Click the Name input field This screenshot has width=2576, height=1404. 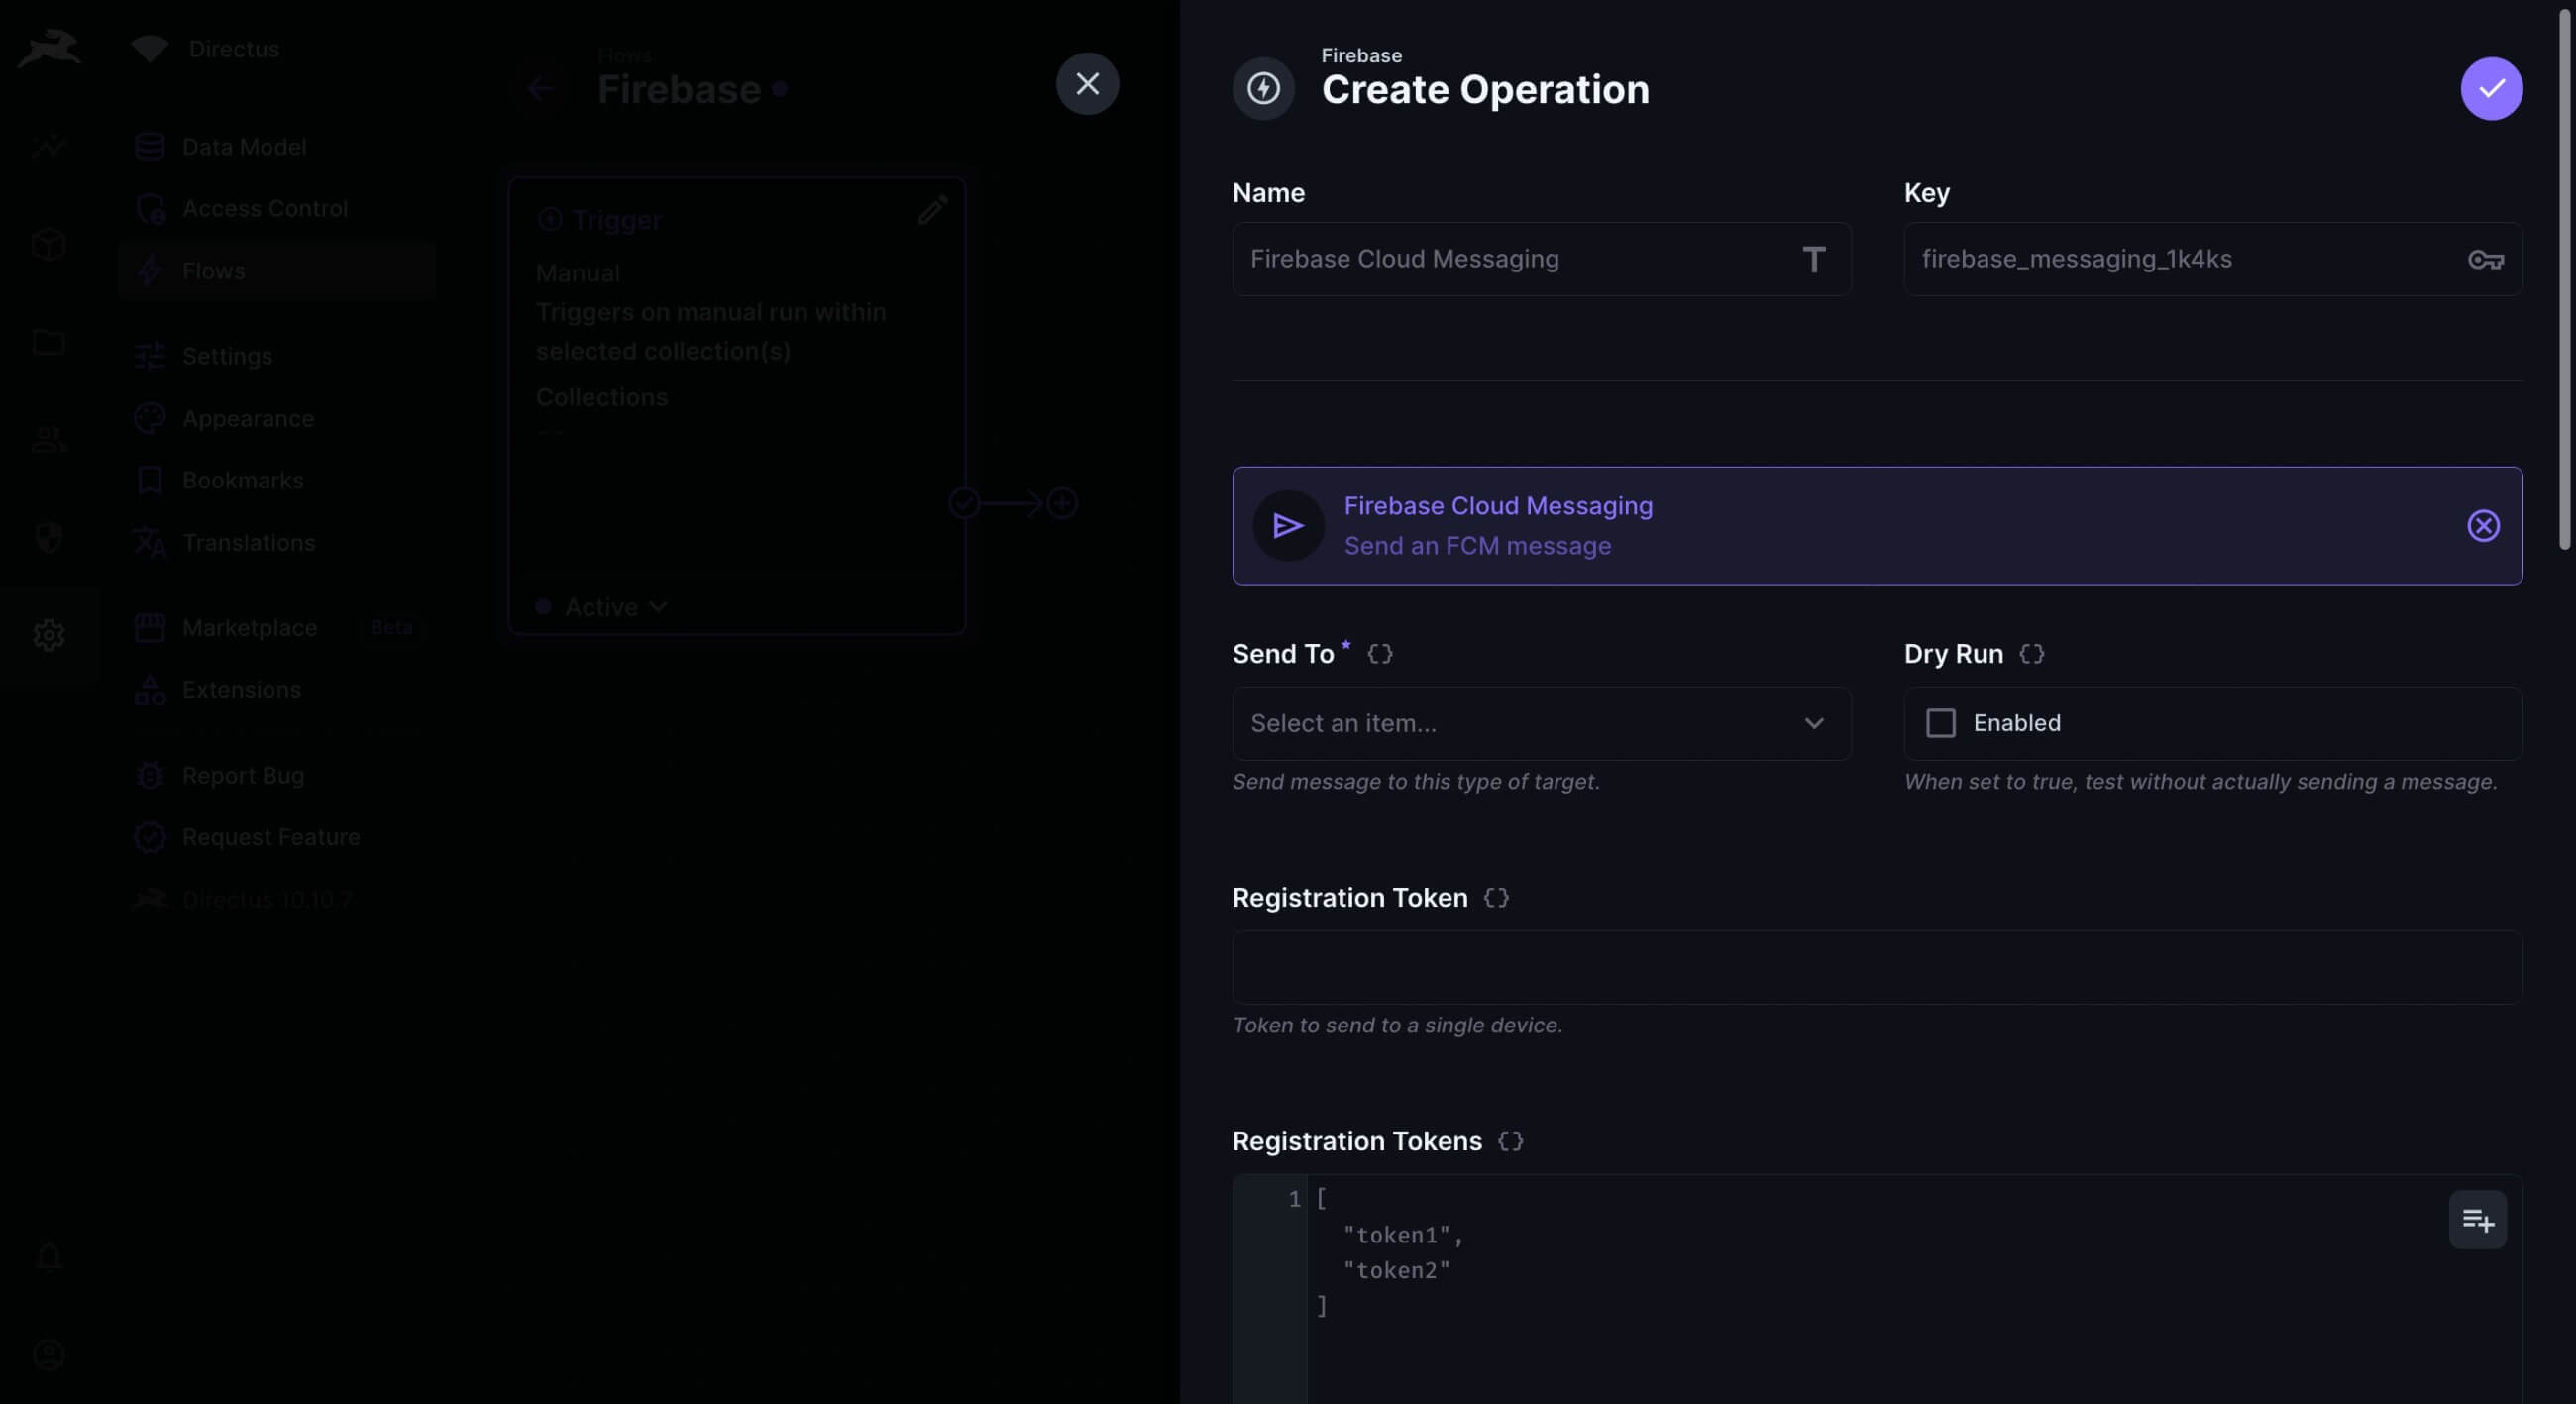[x=1500, y=260]
